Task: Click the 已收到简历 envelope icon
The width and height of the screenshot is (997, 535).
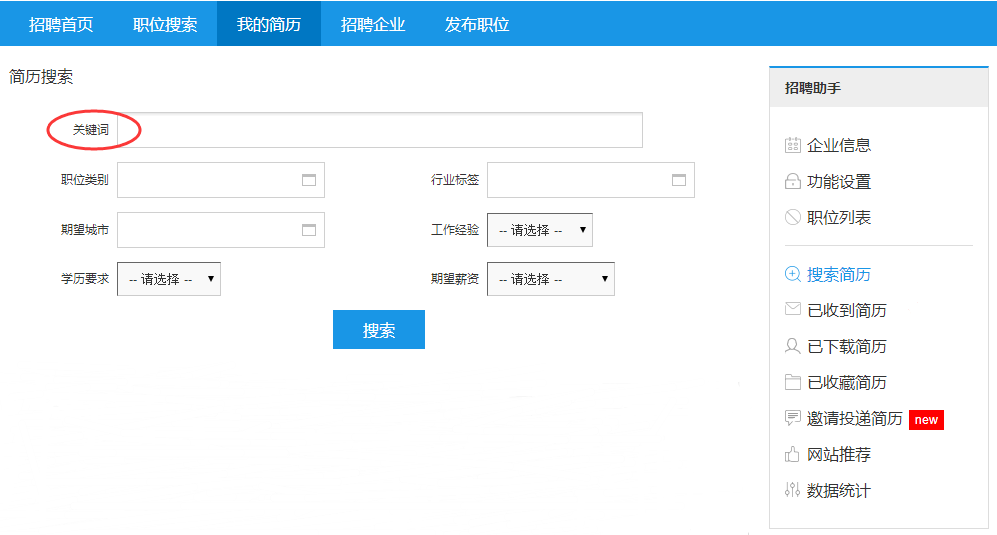Action: pos(792,310)
